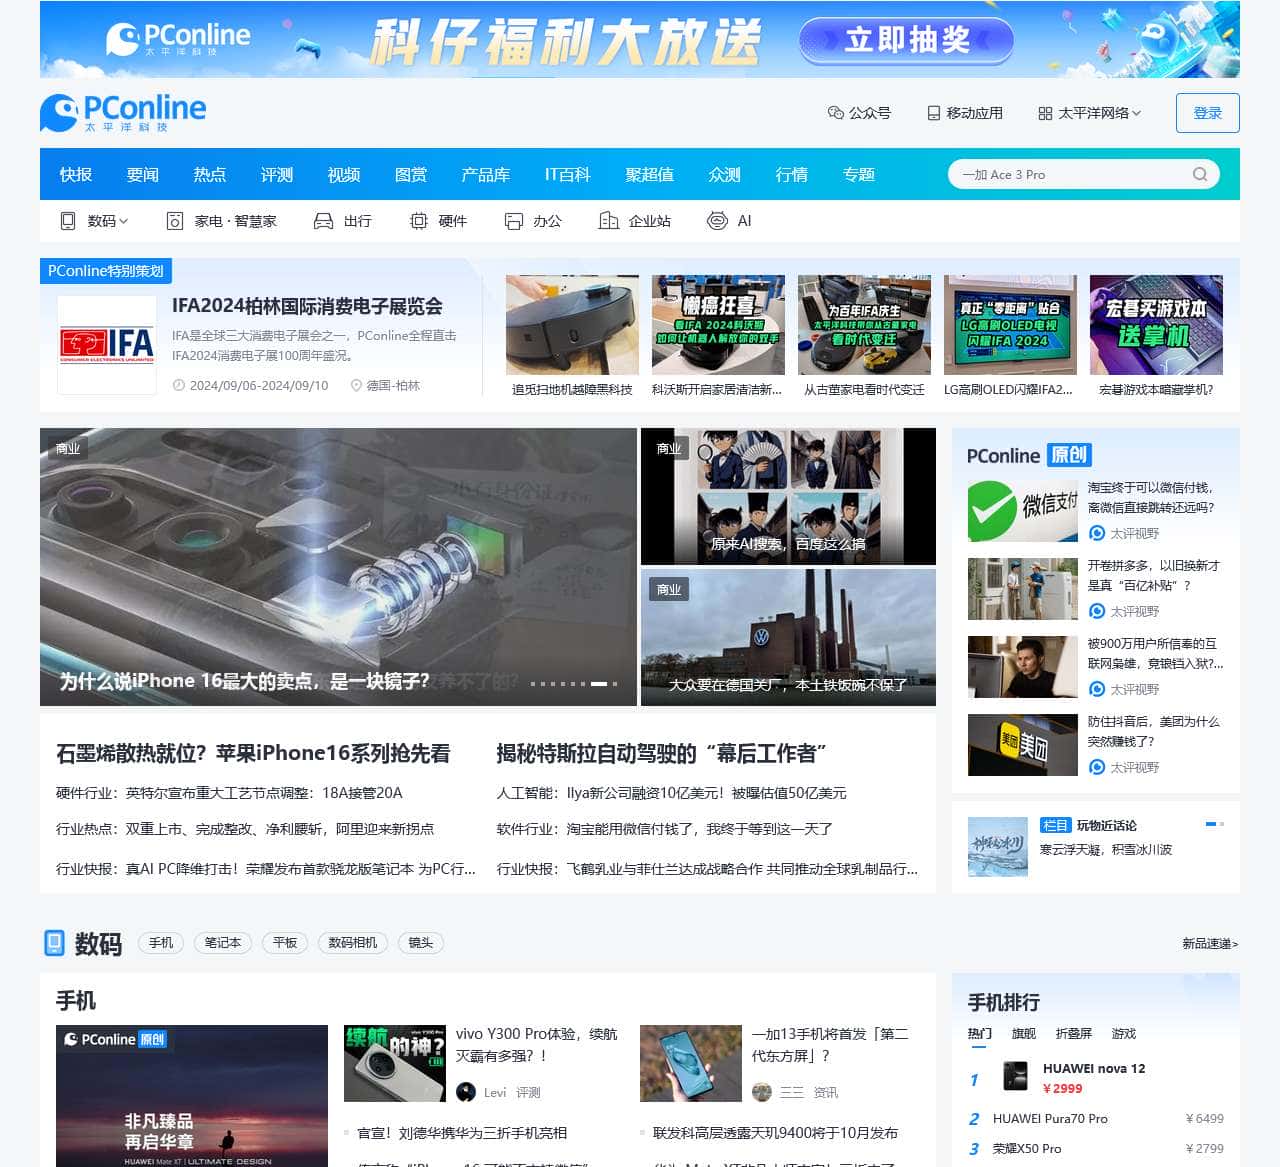1280x1167 pixels.
Task: Expand the 数码 category dropdown arrow
Action: click(124, 221)
